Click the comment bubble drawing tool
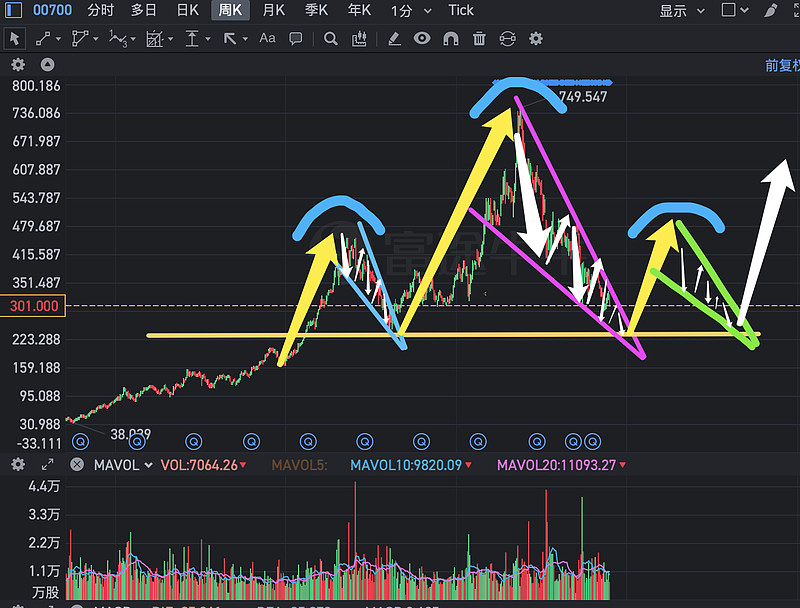Screen dimensions: 800x608 297,38
